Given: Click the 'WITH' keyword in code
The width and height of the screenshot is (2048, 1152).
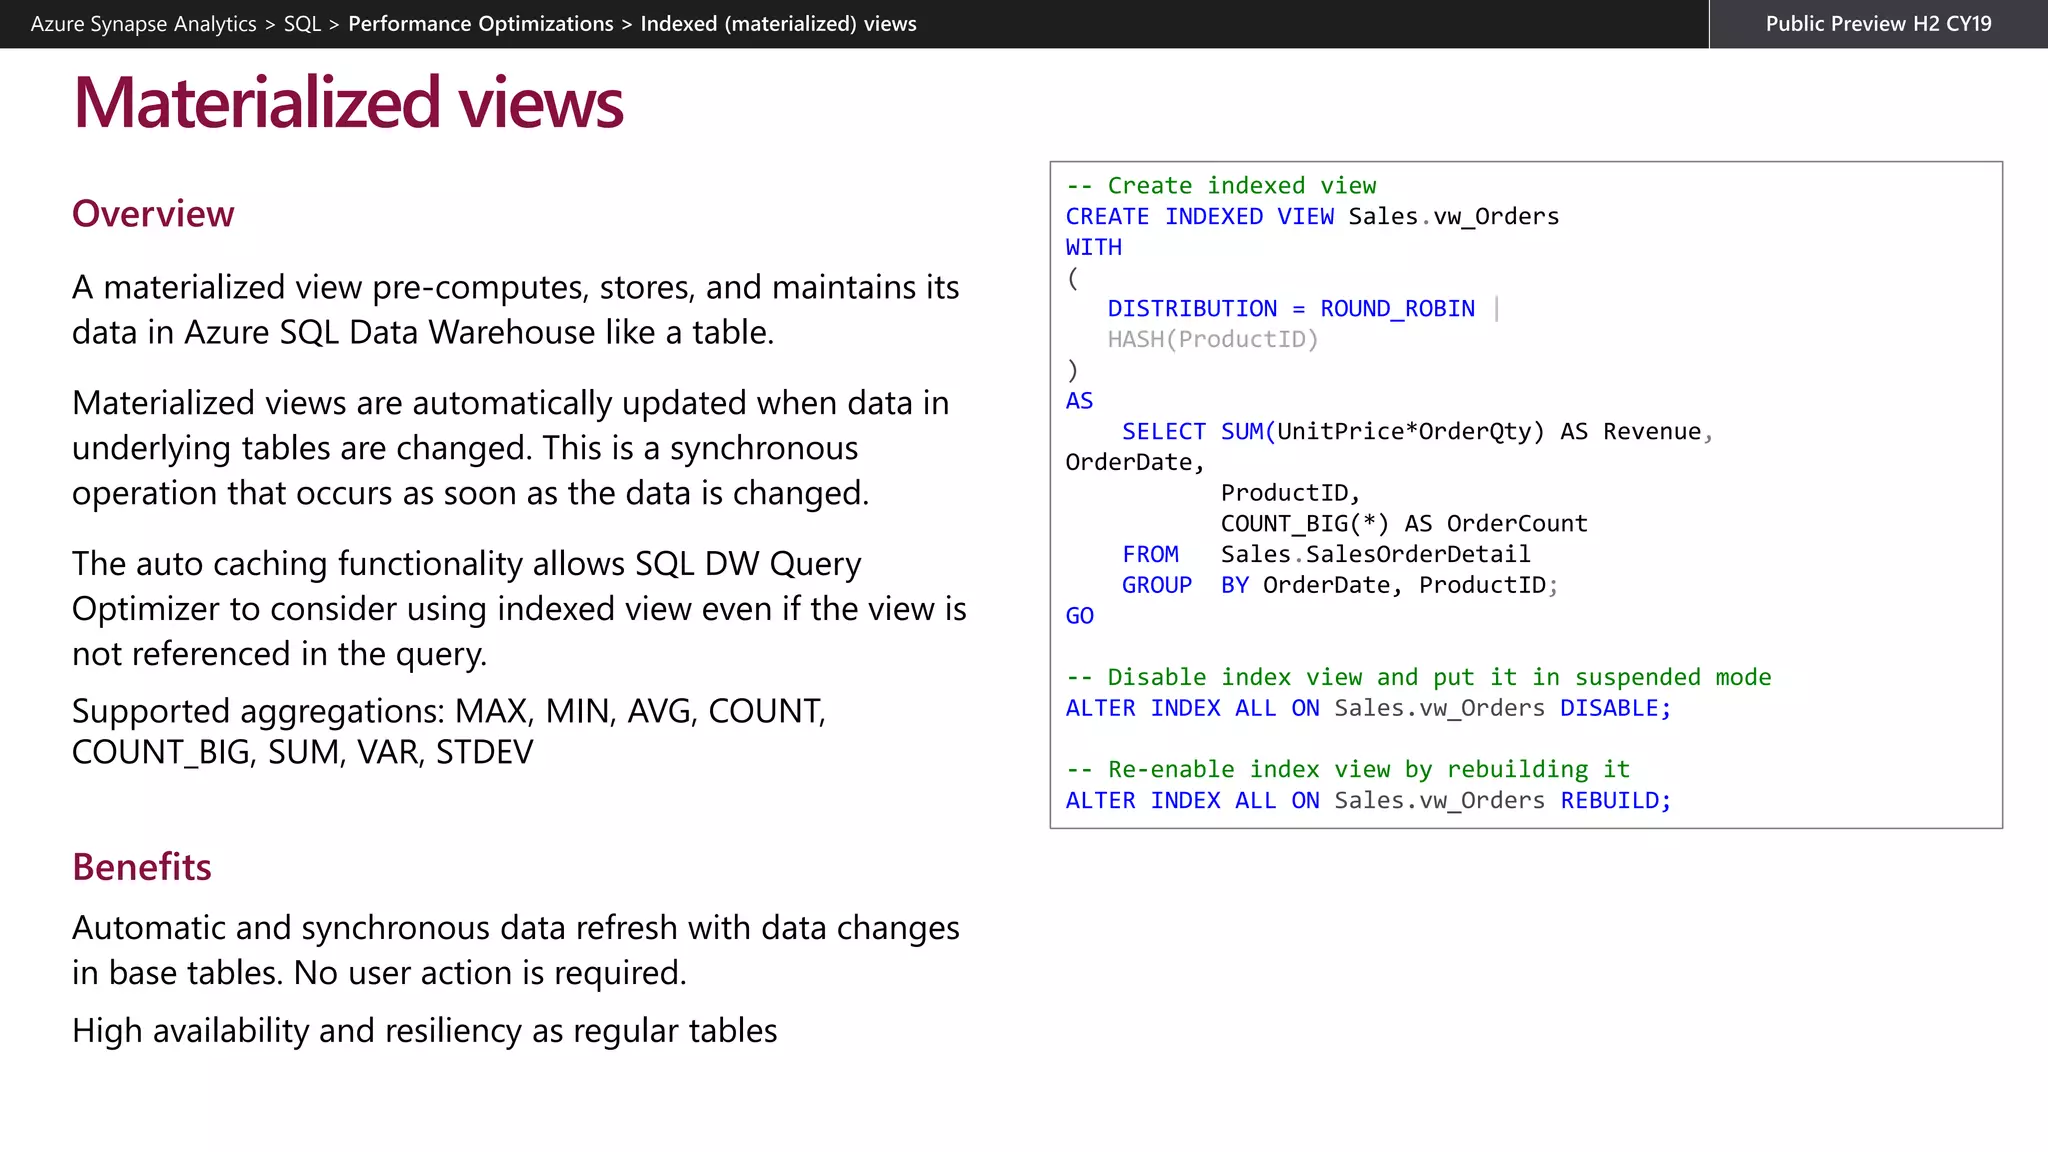Looking at the screenshot, I should pyautogui.click(x=1094, y=247).
